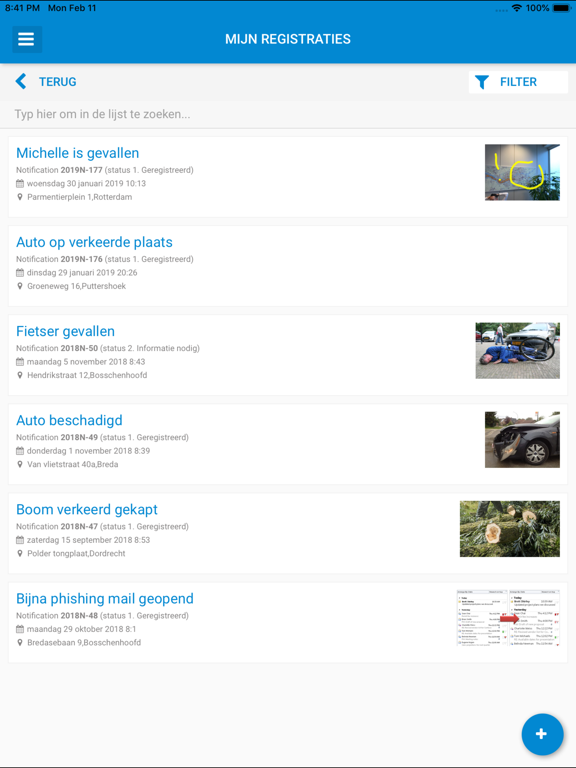576x768 pixels.
Task: Open the hamburger menu
Action: [26, 39]
